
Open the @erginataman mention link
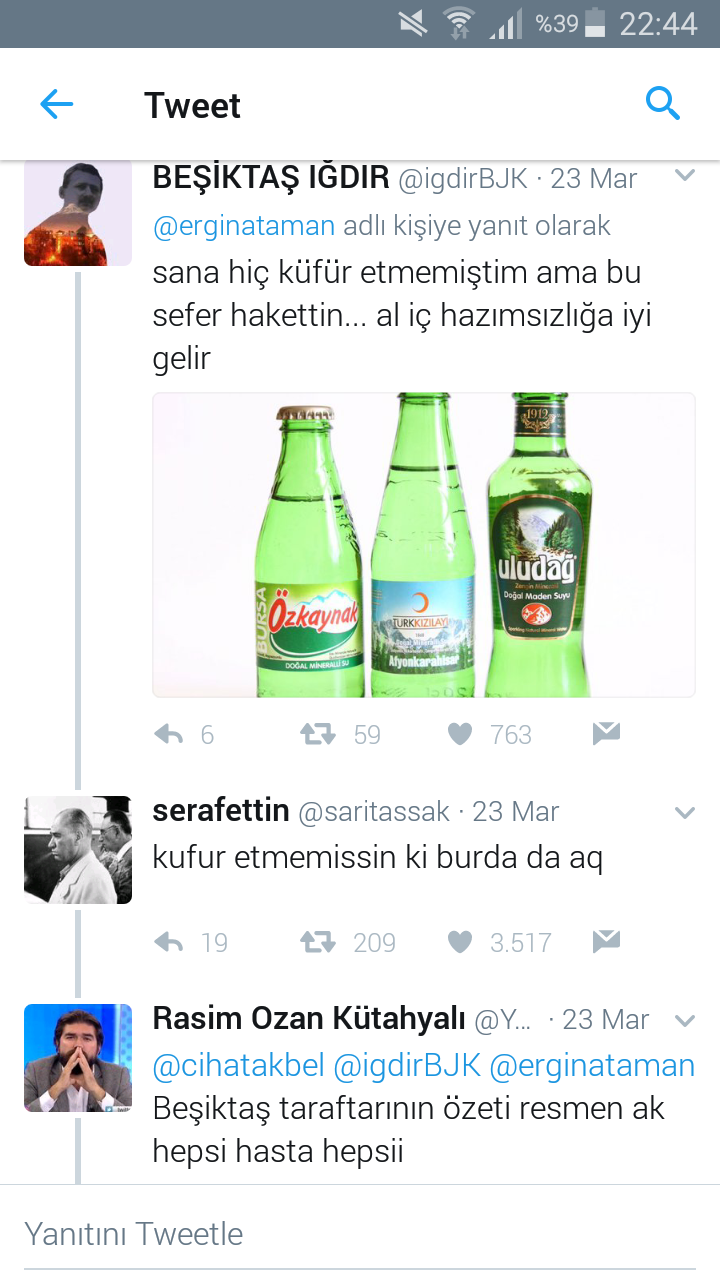point(244,226)
